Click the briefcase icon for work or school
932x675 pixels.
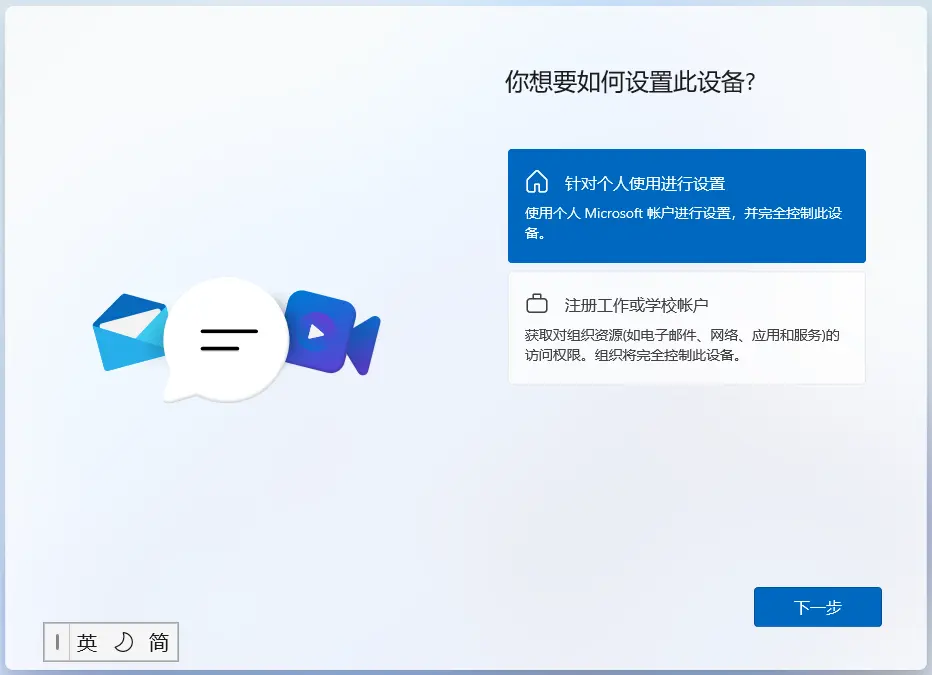point(537,303)
